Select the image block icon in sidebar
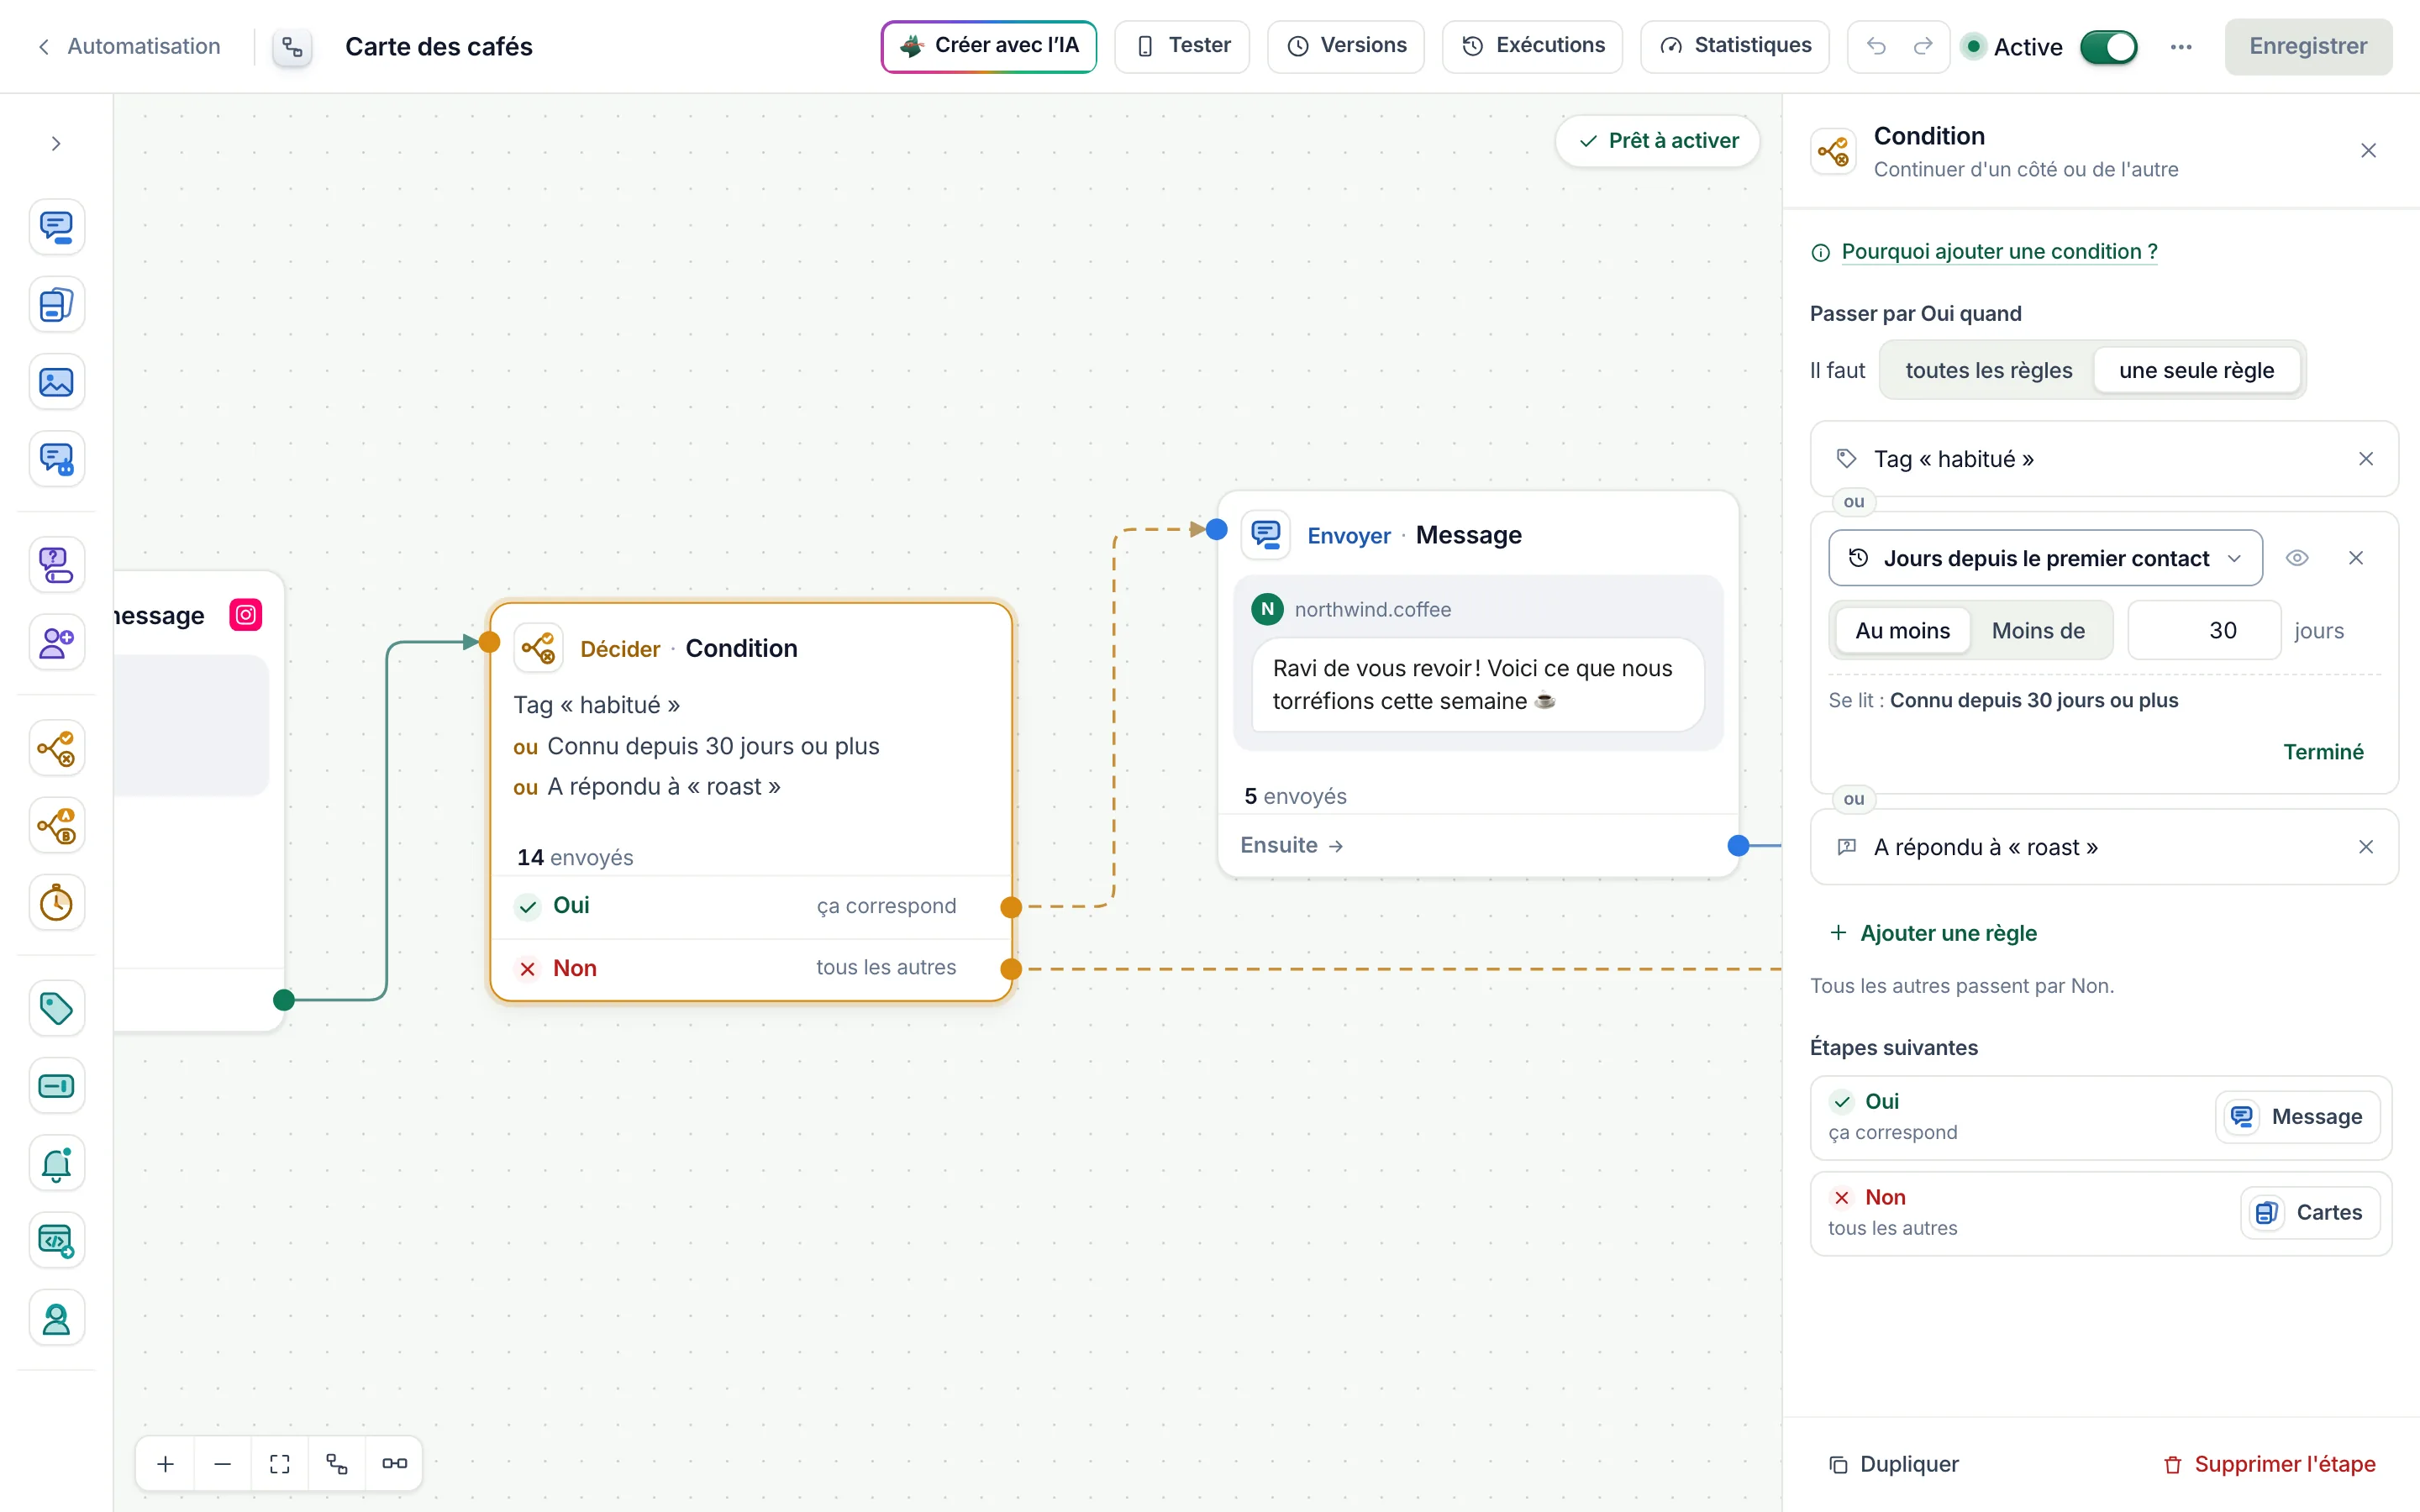Viewport: 2420px width, 1512px height. pos(56,382)
